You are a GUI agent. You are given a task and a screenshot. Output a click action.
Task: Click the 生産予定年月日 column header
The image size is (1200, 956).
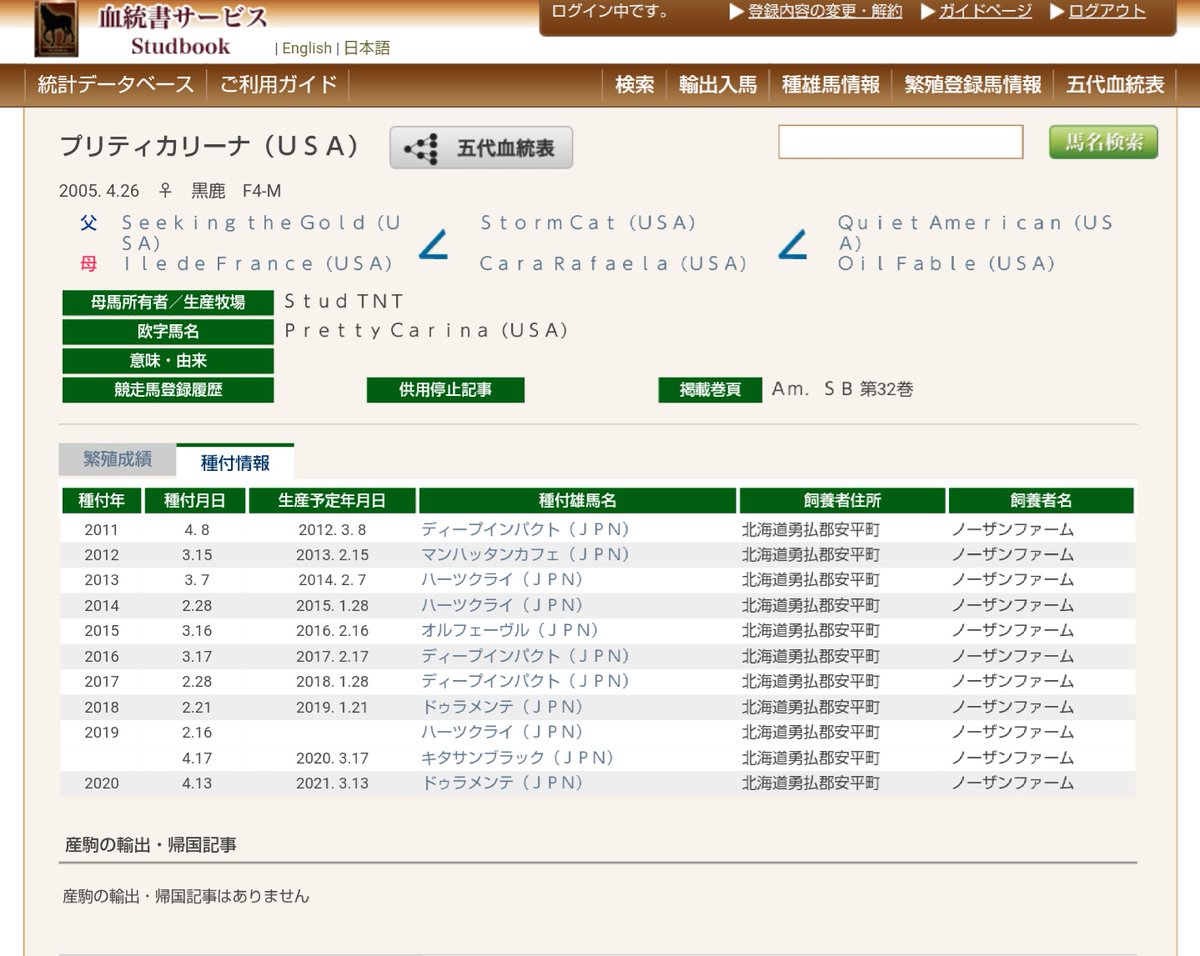pos(332,500)
